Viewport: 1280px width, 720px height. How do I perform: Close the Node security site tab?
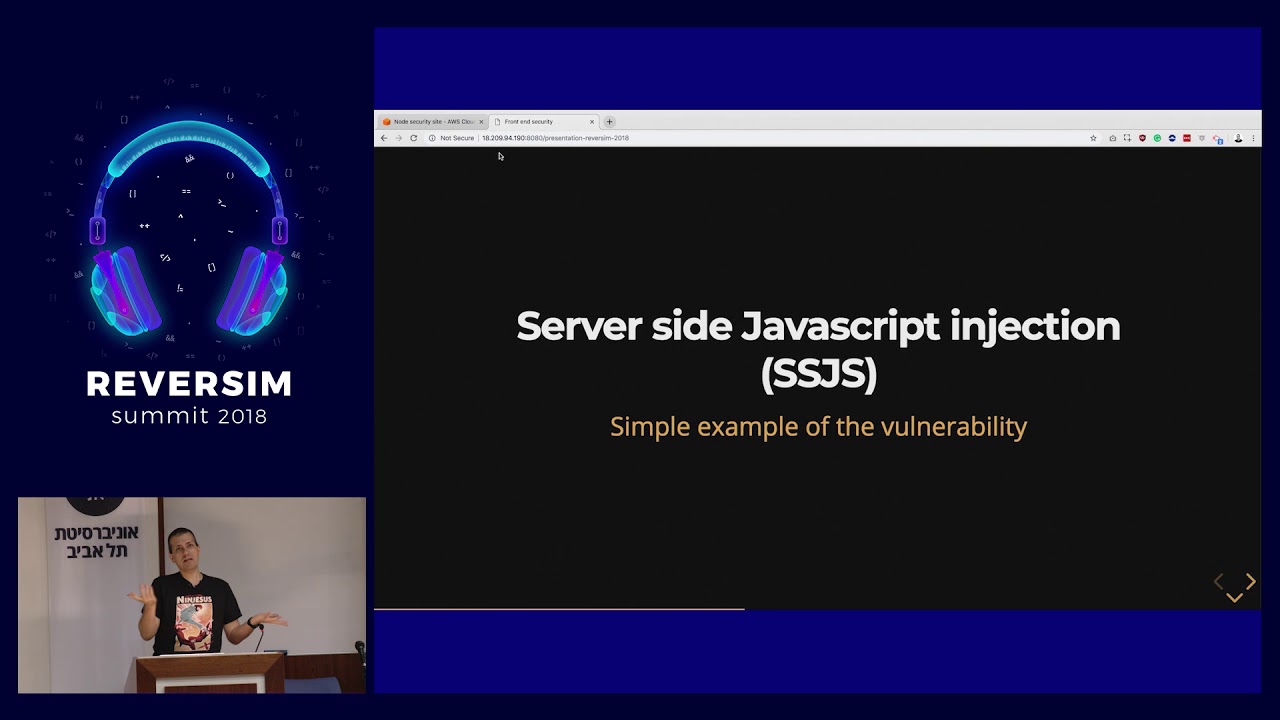click(481, 122)
